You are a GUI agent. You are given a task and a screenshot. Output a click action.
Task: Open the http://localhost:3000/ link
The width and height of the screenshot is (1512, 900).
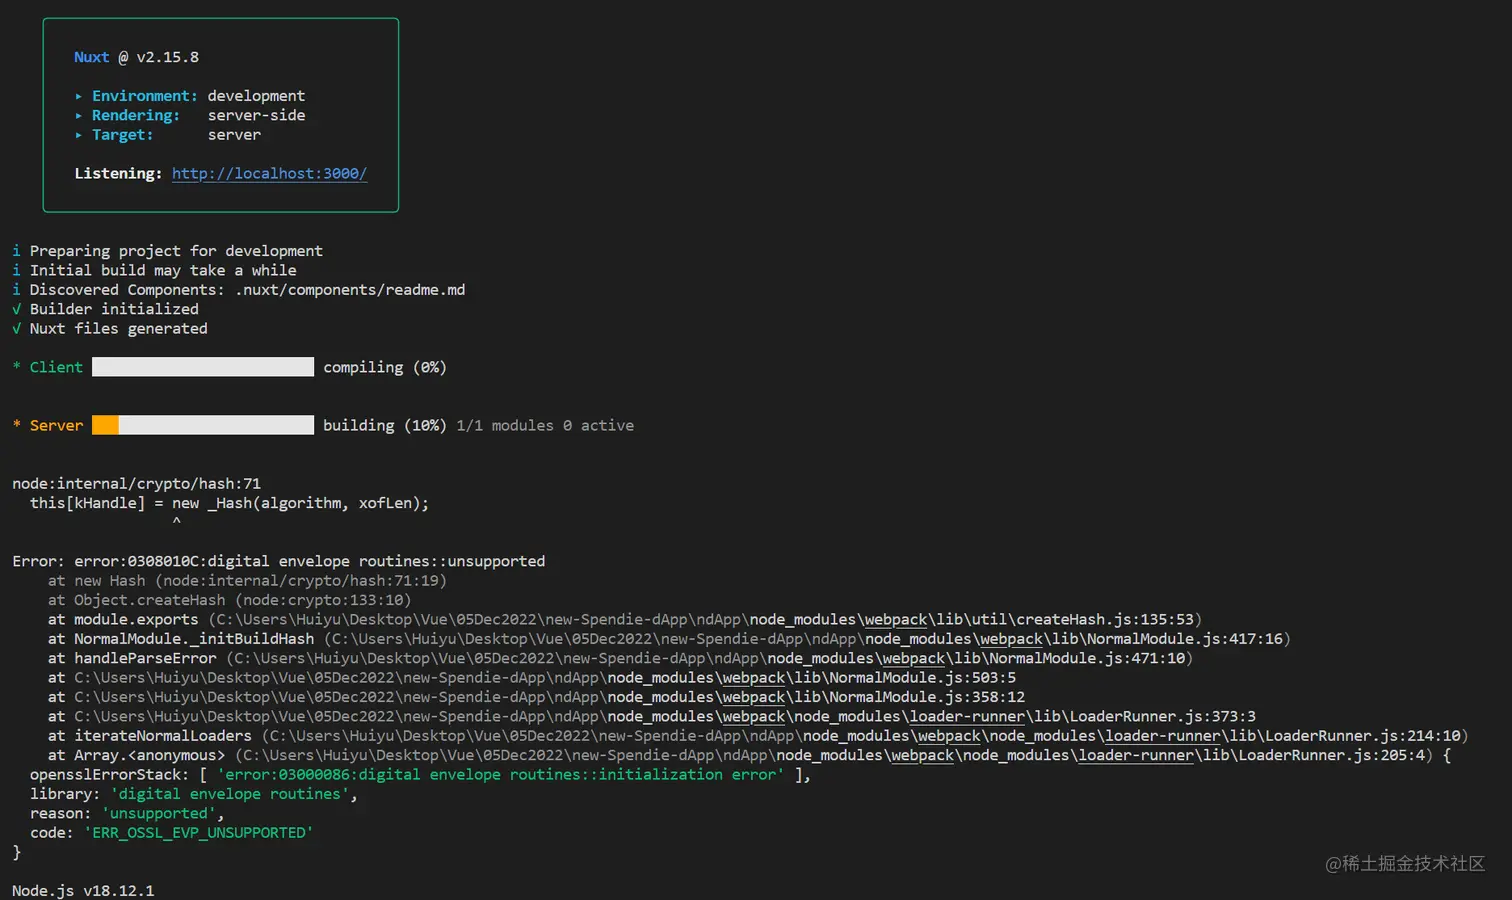click(x=269, y=174)
